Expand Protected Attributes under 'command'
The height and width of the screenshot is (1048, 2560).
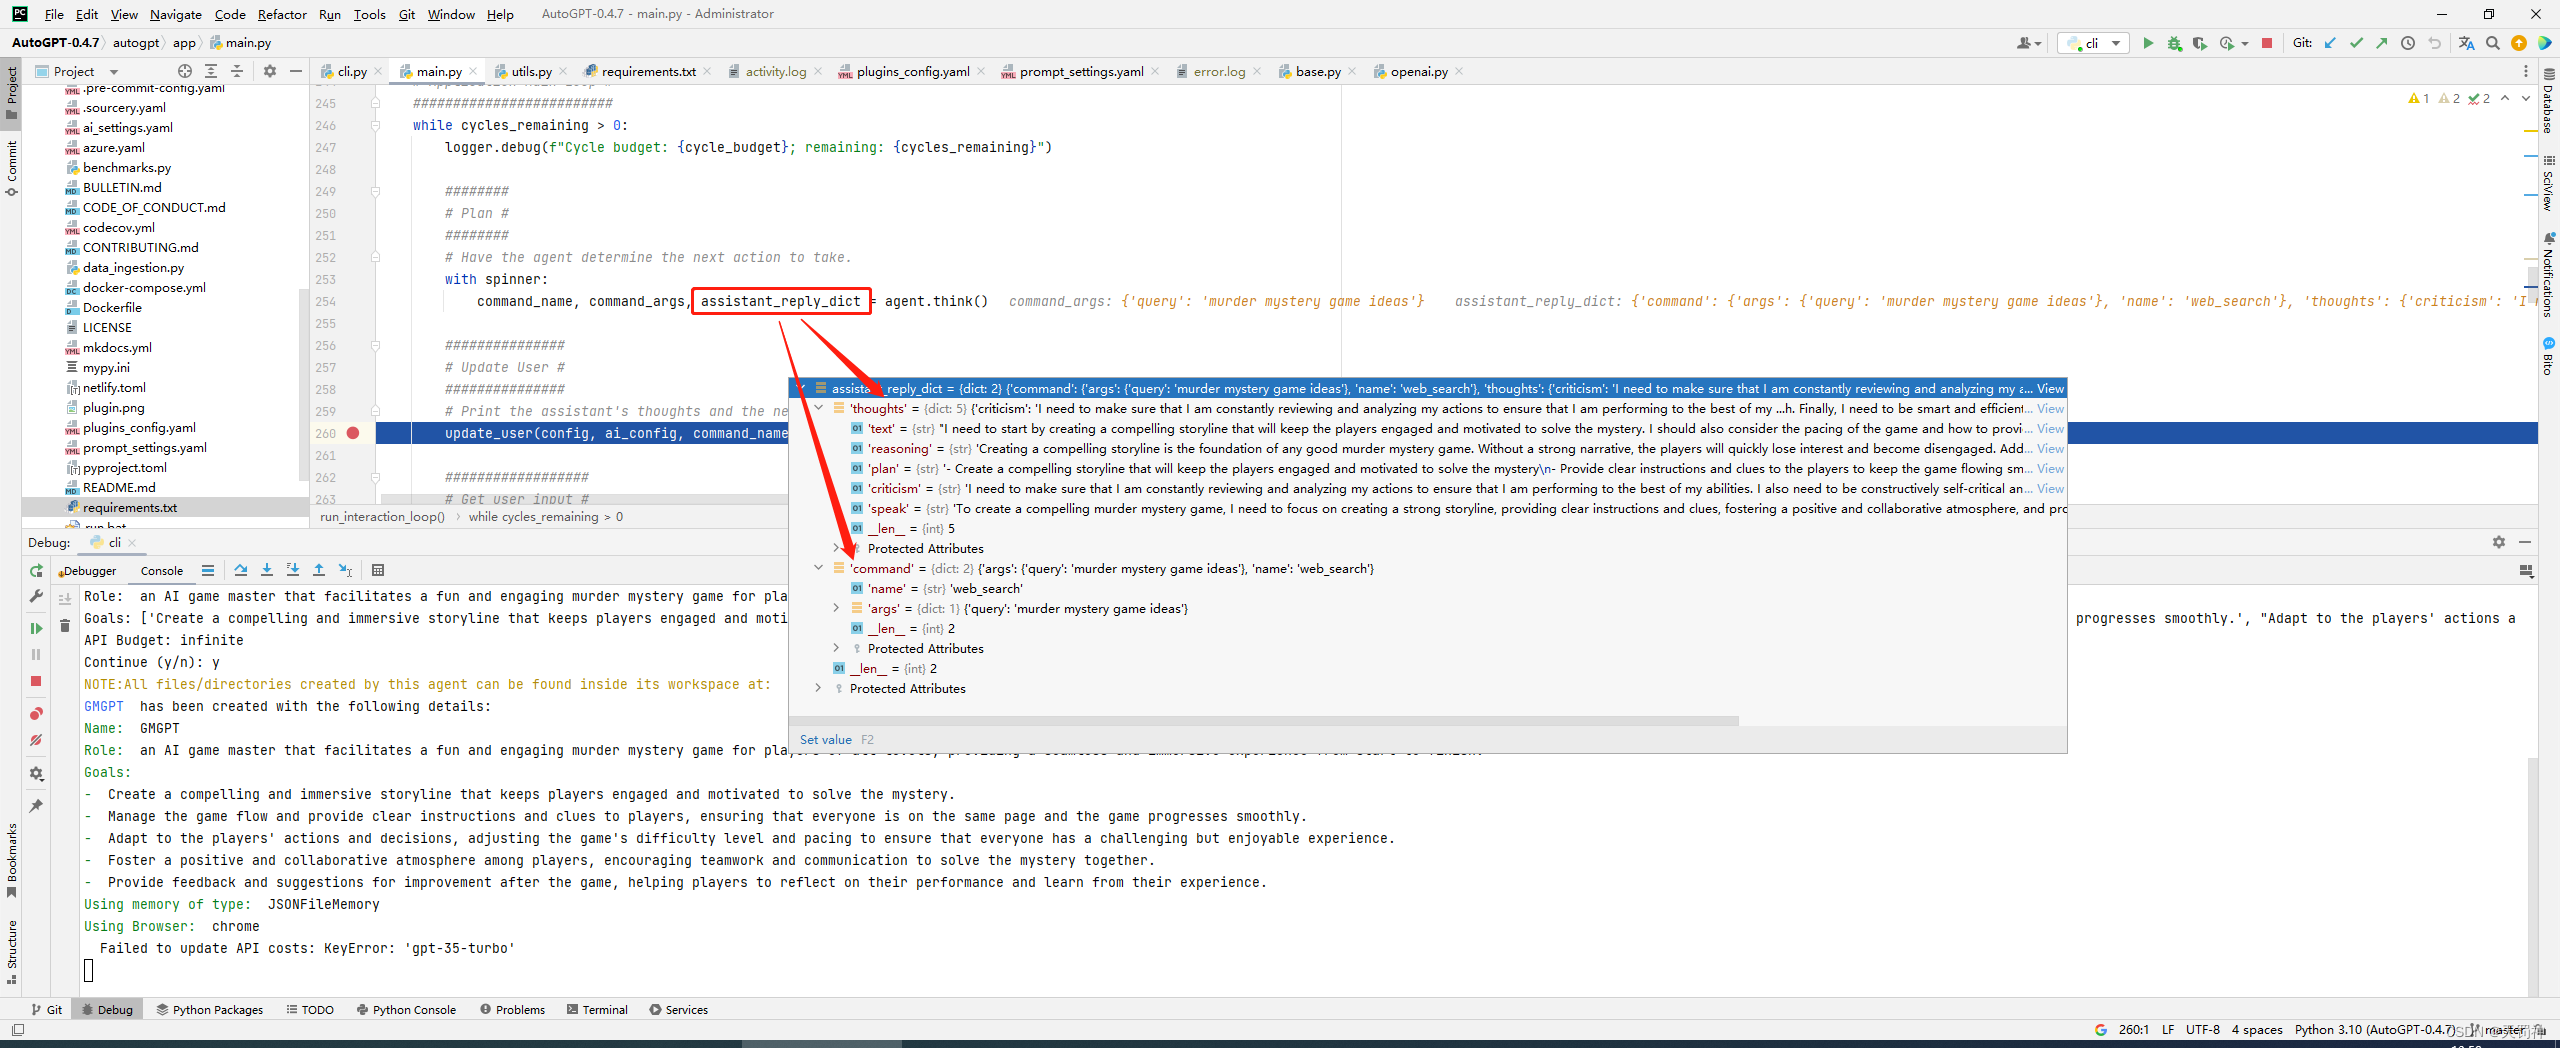coord(837,648)
